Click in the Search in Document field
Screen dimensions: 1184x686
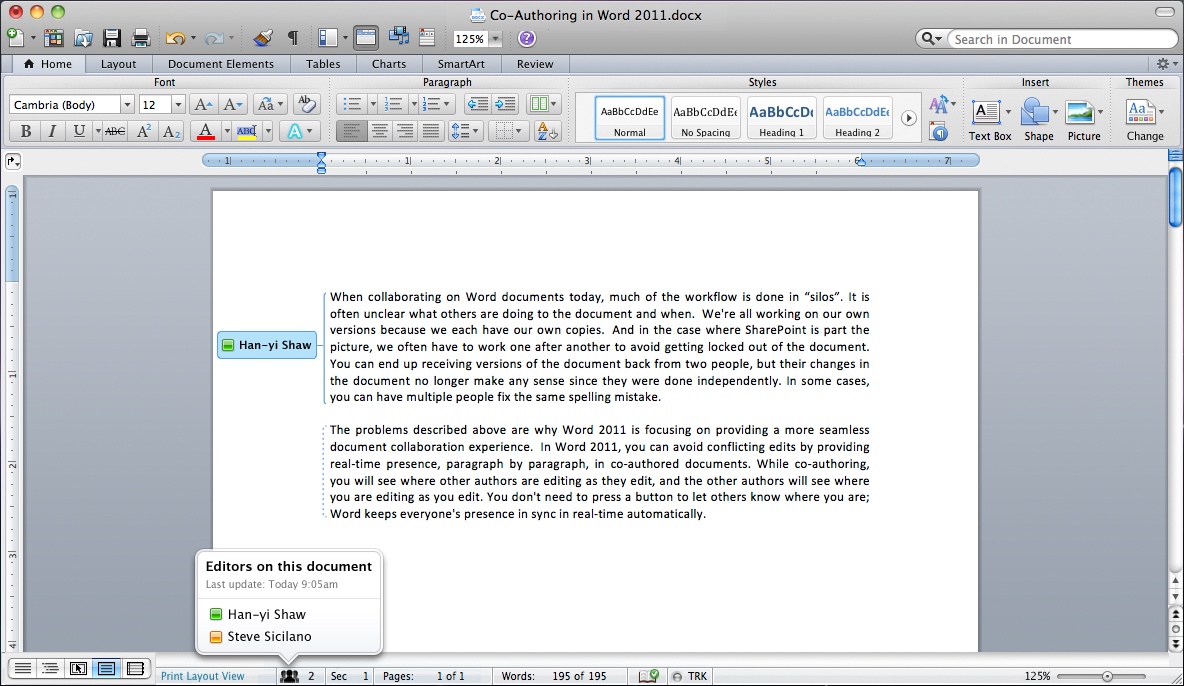pos(1063,39)
